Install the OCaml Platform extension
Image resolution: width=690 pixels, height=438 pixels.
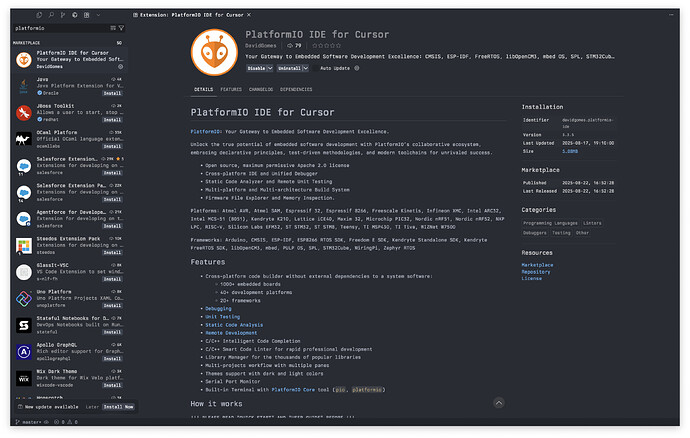click(x=112, y=146)
